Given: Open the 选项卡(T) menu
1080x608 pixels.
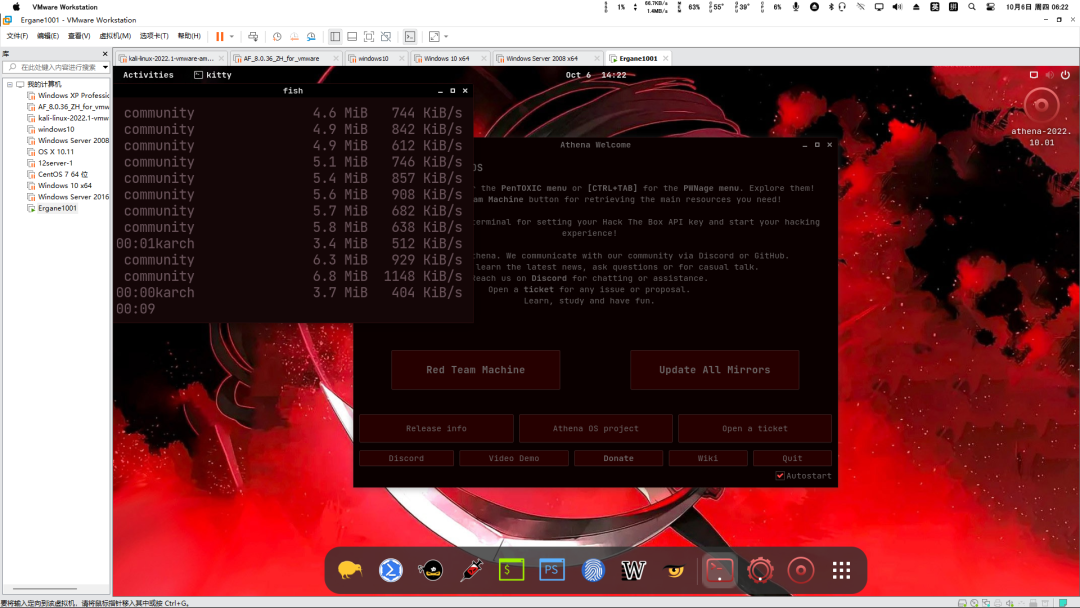Looking at the screenshot, I should pos(154,36).
